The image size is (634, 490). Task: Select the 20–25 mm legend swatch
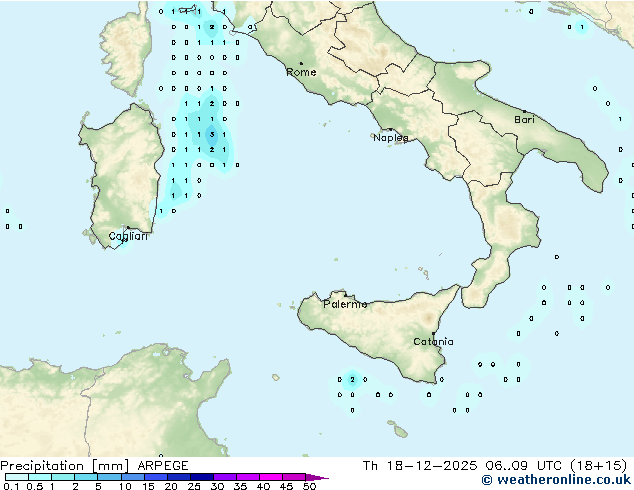tap(178, 477)
